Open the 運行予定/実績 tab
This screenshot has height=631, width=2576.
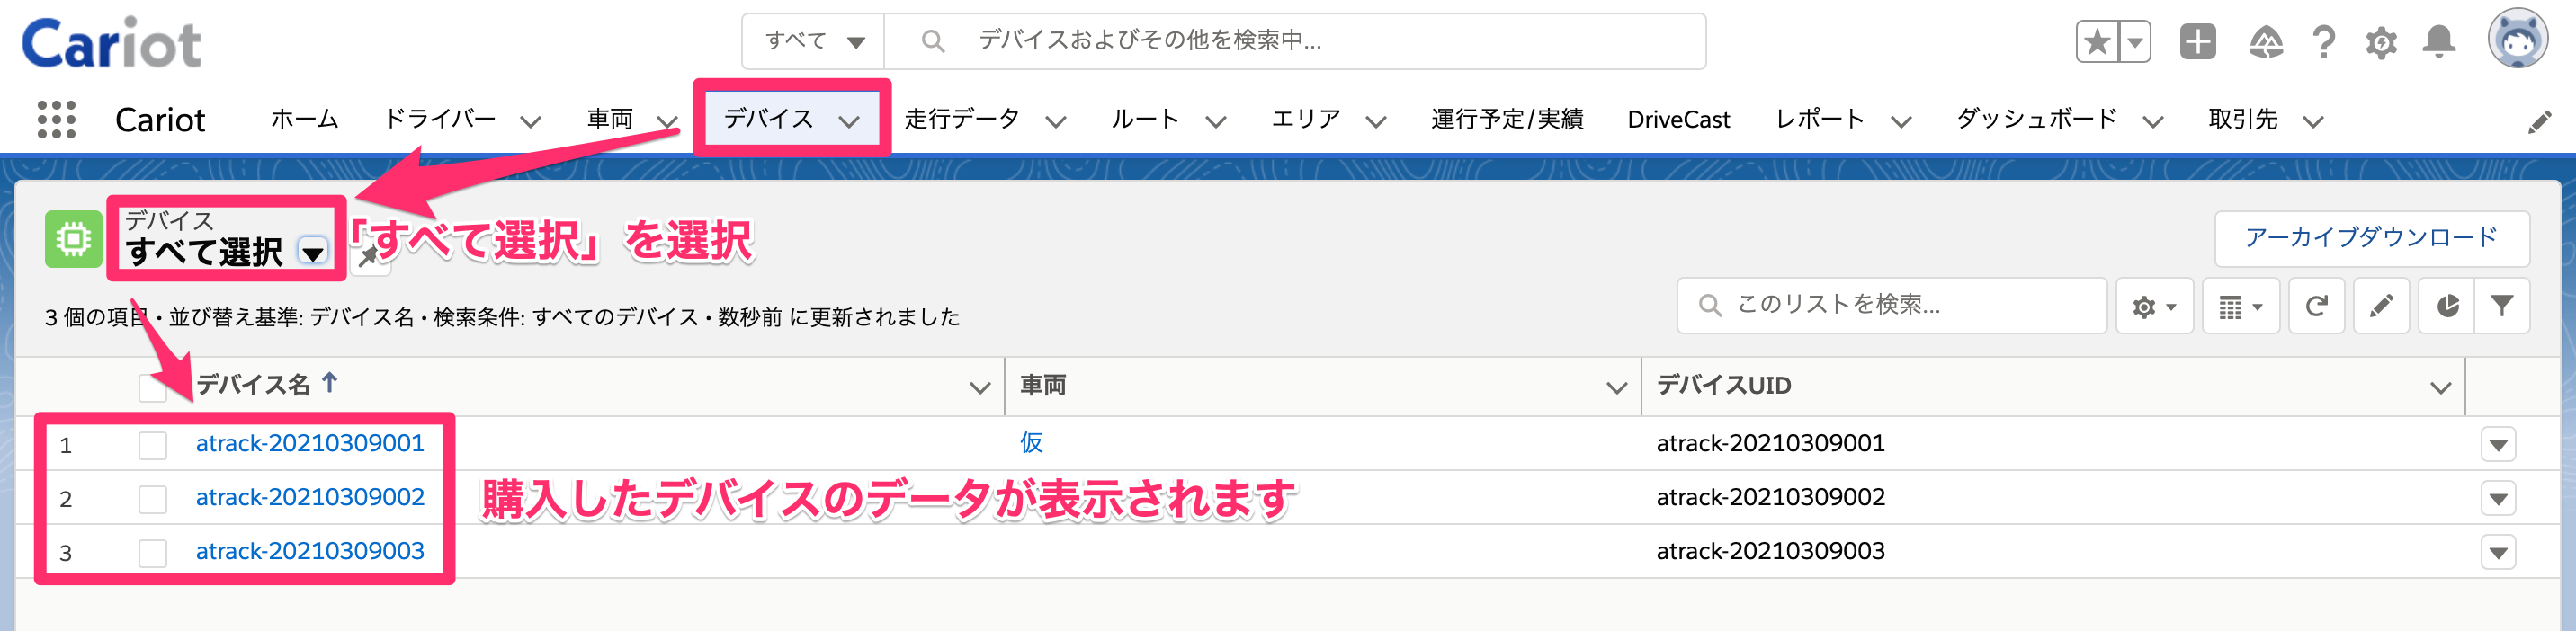tap(1507, 120)
